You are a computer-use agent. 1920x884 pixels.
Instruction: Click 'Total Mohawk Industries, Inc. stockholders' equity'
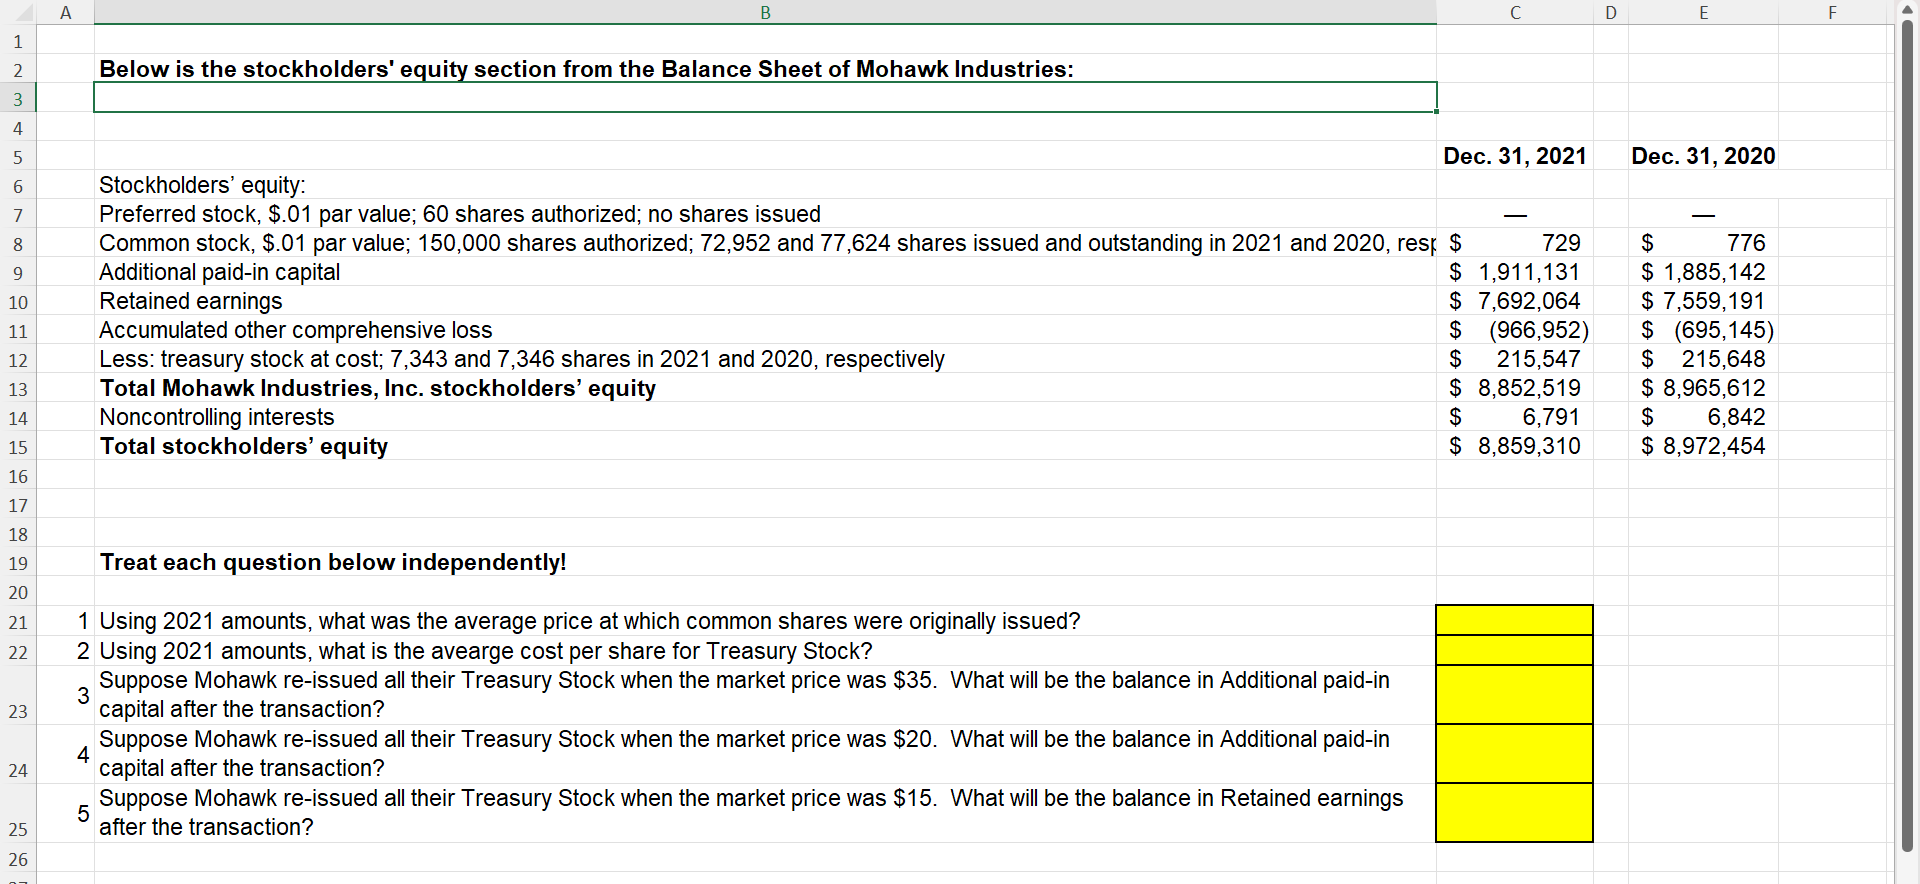pyautogui.click(x=377, y=388)
